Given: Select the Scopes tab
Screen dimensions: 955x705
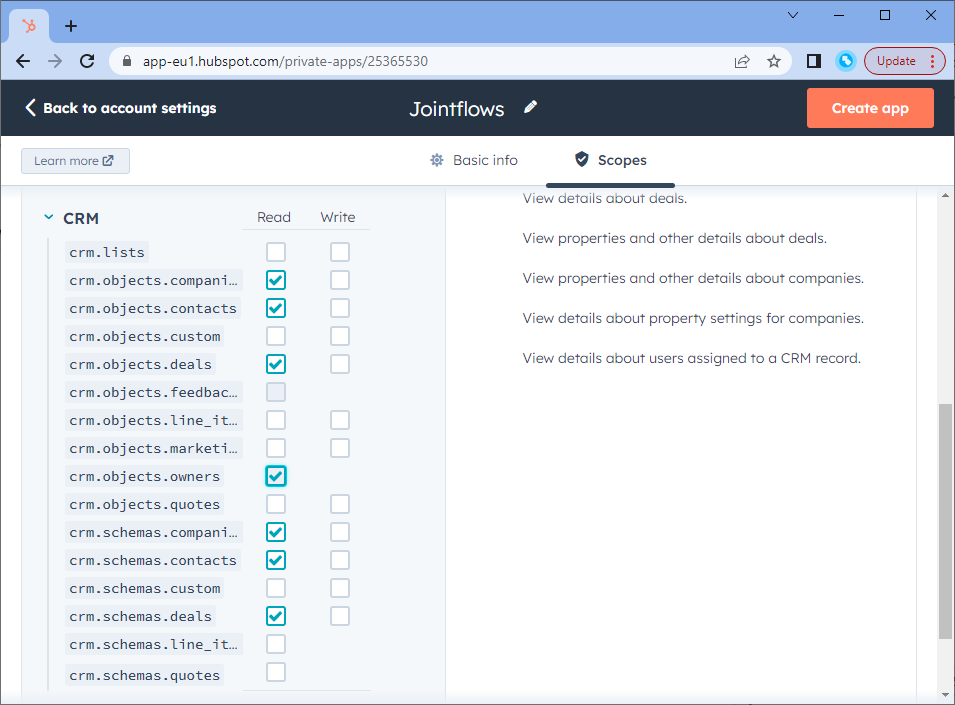Looking at the screenshot, I should [x=610, y=160].
